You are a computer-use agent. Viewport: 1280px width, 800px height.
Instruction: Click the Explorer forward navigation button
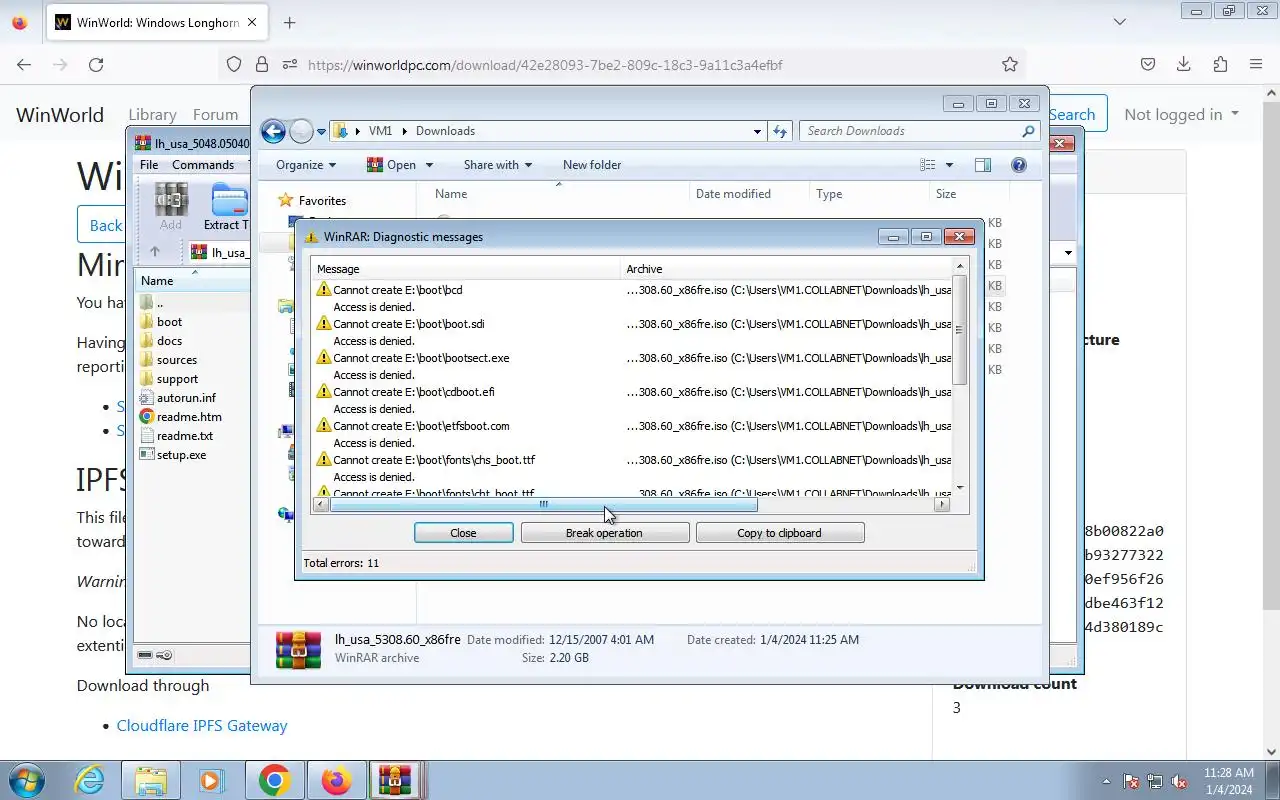[x=301, y=131]
